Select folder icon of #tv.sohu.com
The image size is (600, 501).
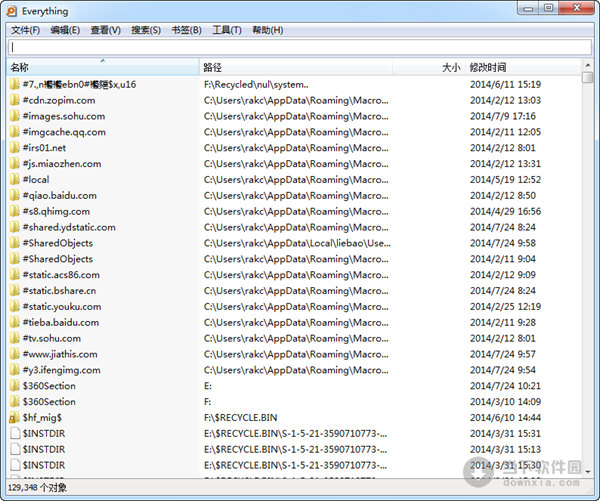click(15, 338)
